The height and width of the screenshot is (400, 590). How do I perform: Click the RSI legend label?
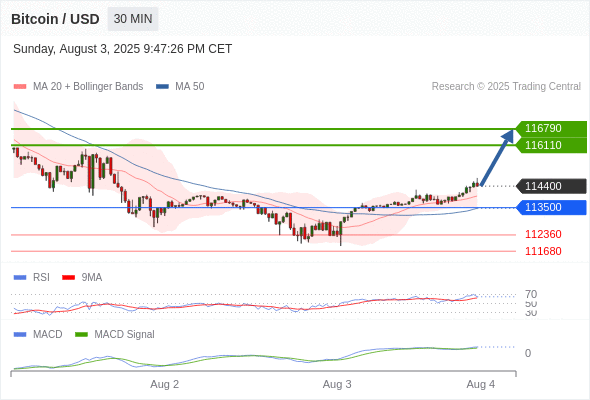(41, 278)
